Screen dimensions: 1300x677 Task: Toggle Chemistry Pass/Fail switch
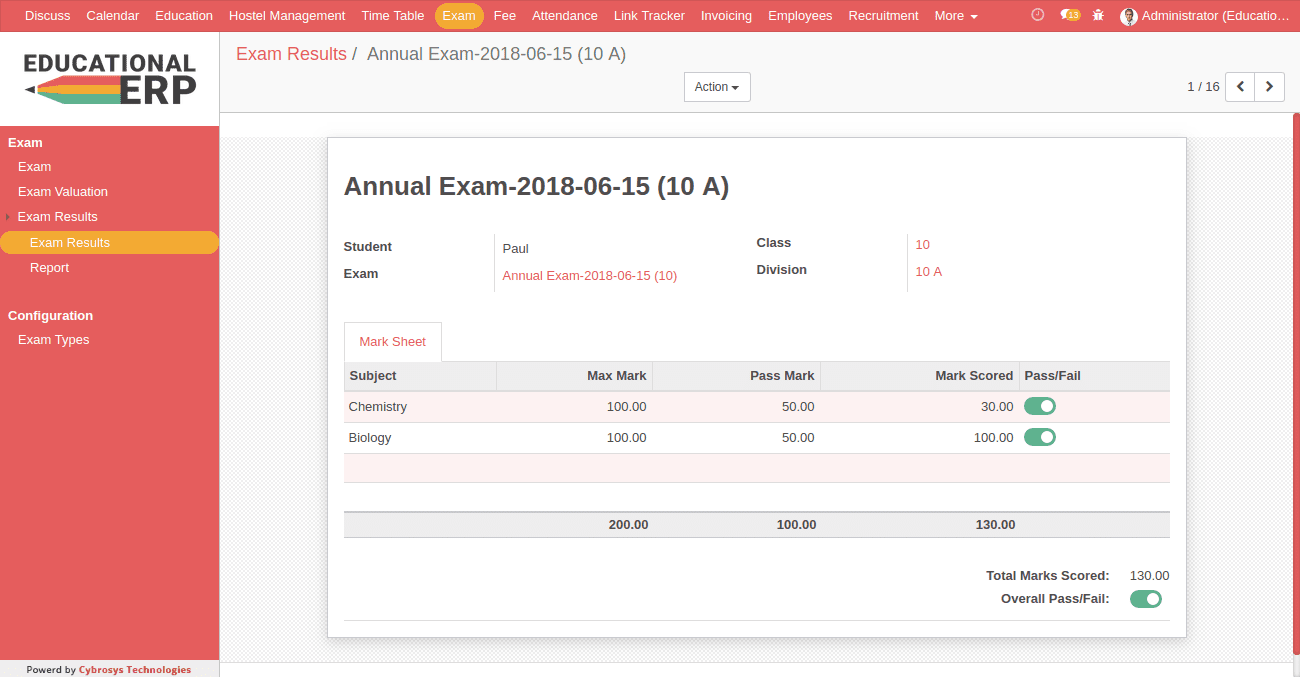1040,406
